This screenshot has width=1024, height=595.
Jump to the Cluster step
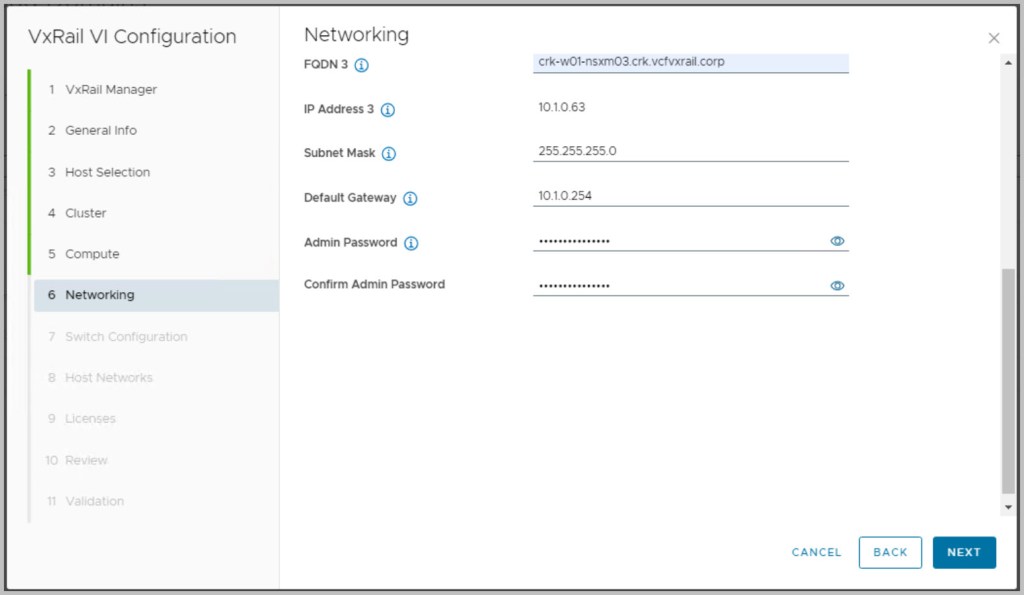(x=85, y=213)
